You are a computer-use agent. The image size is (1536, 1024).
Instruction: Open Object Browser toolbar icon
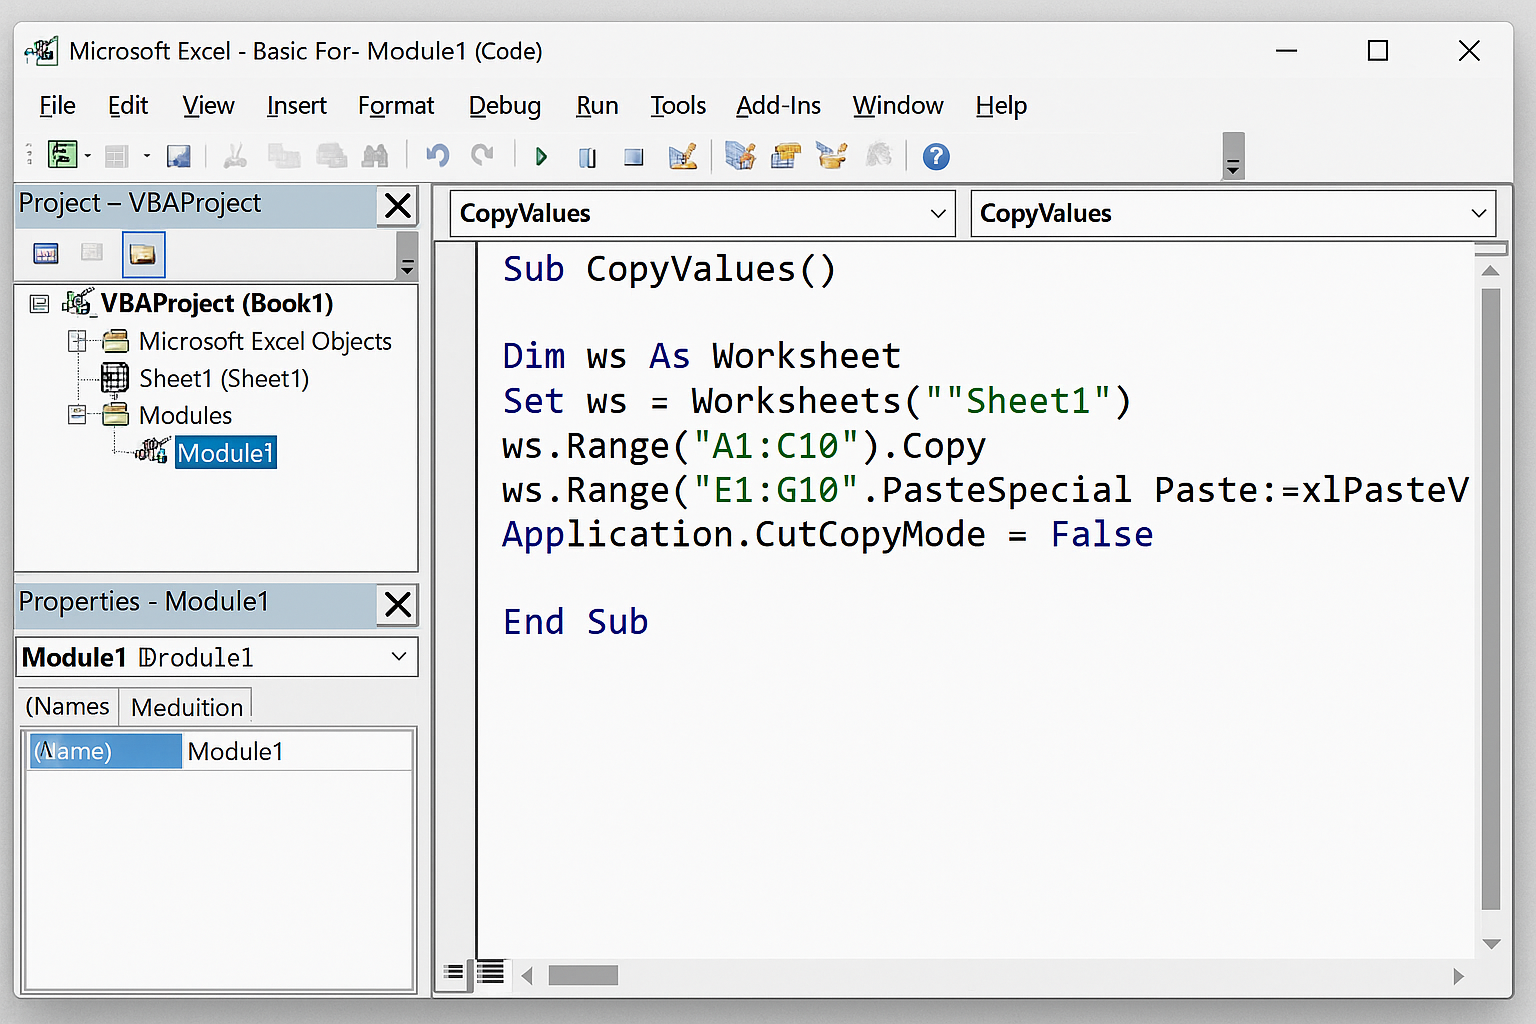point(832,156)
